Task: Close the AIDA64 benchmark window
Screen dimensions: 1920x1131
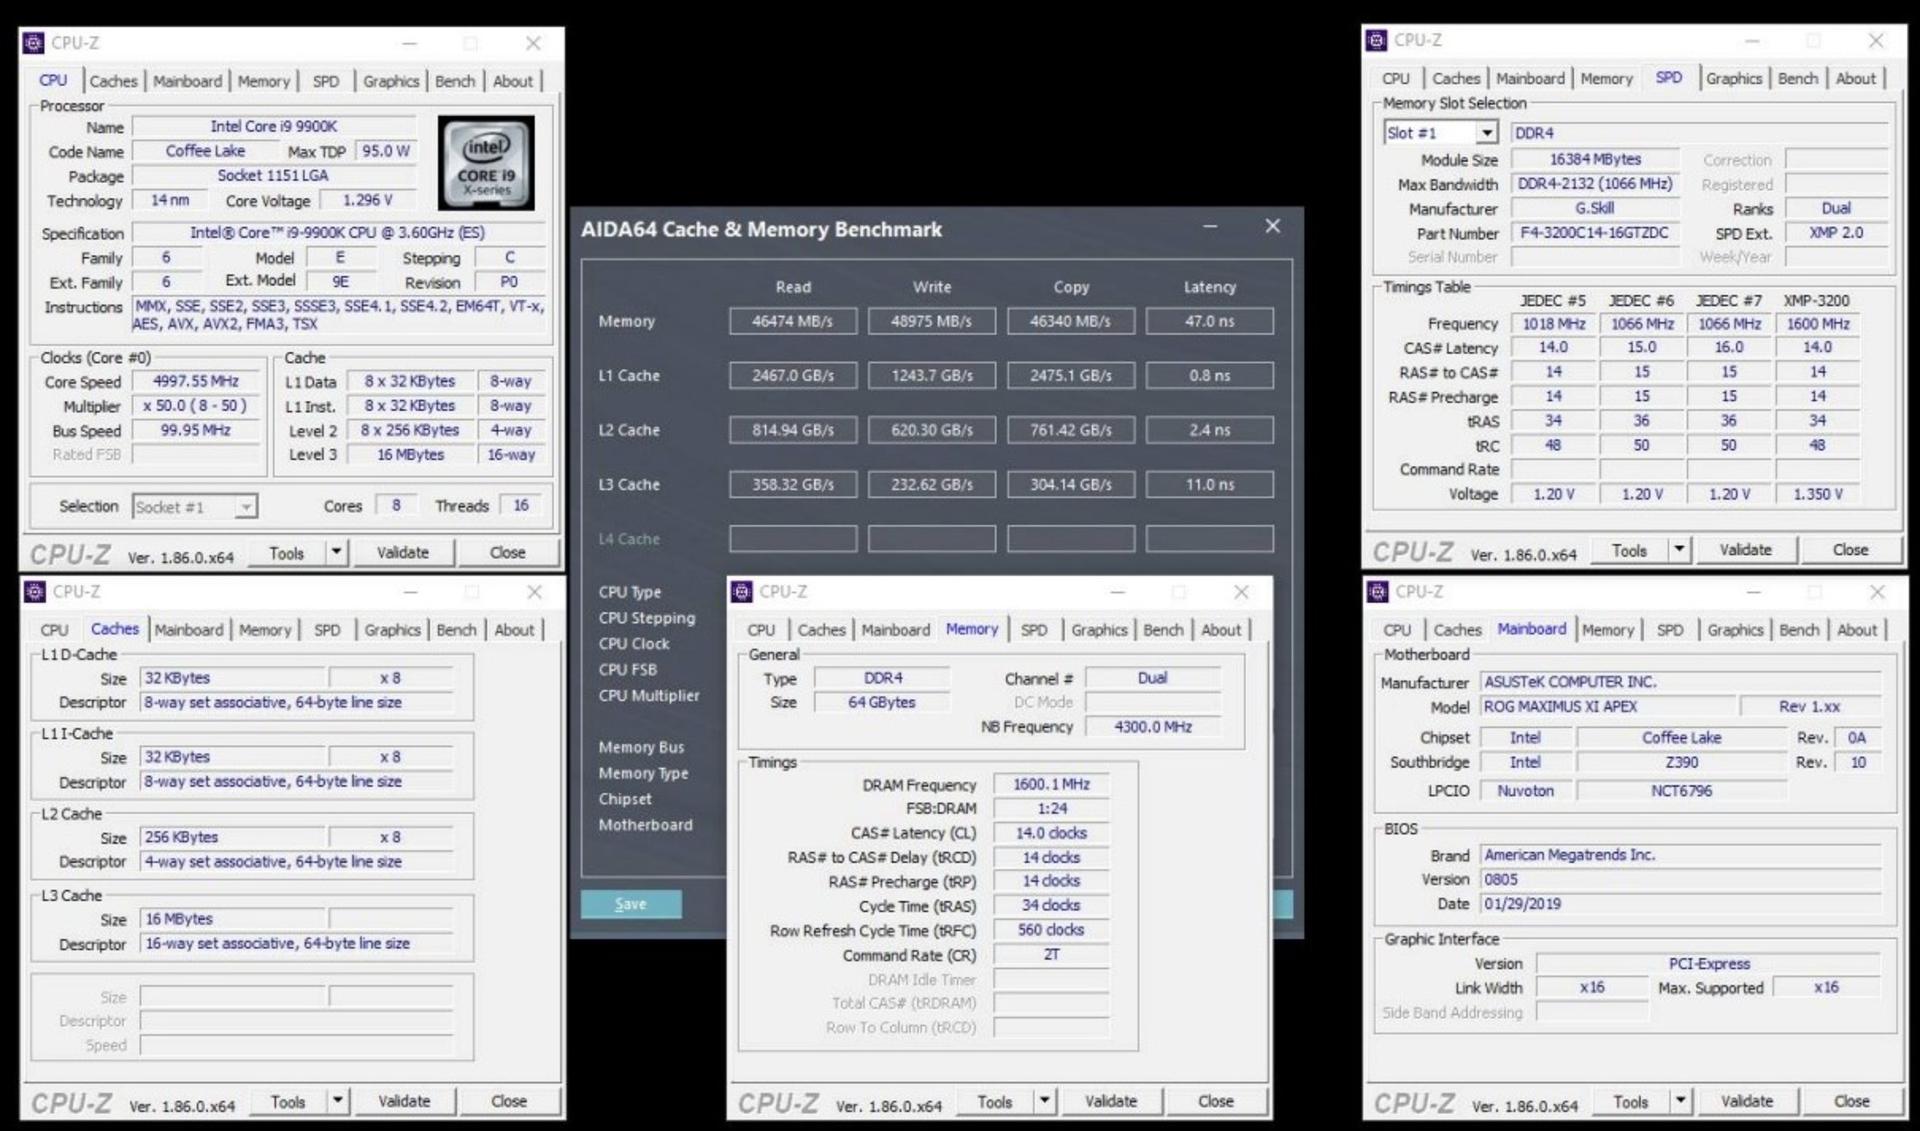Action: 1272,227
